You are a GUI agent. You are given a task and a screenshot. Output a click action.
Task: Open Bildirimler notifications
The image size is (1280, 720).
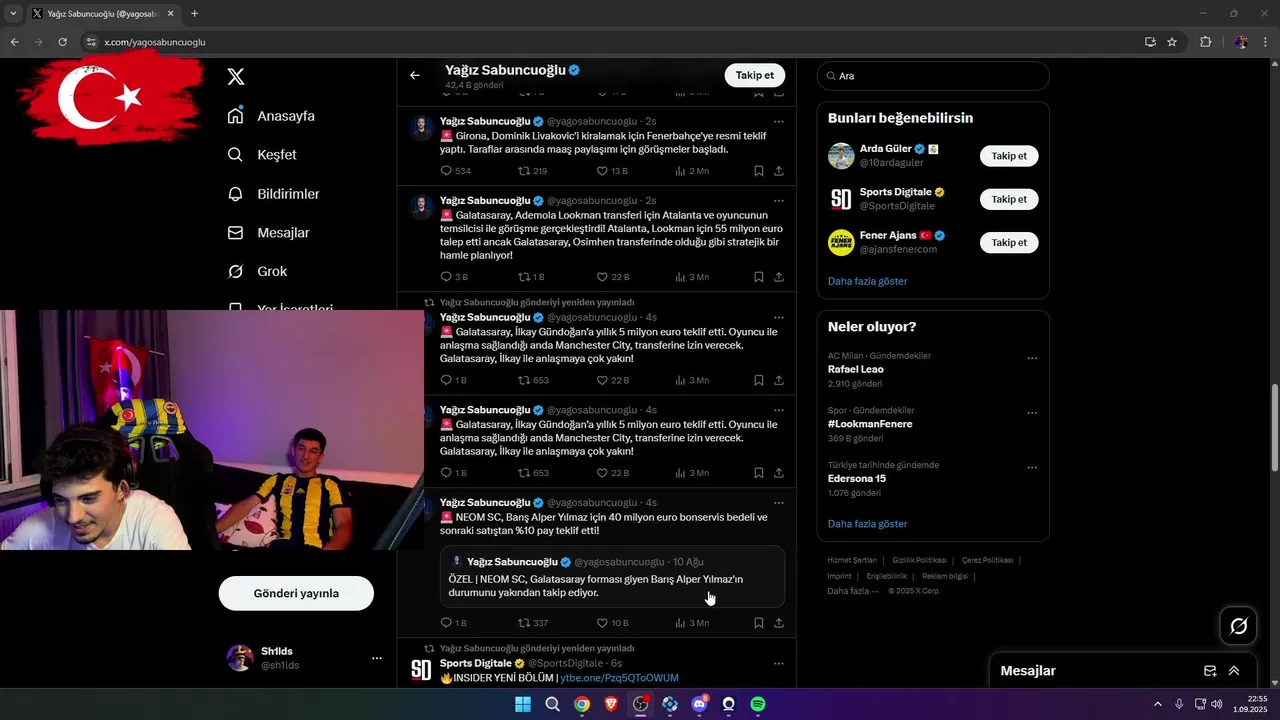pyautogui.click(x=274, y=194)
